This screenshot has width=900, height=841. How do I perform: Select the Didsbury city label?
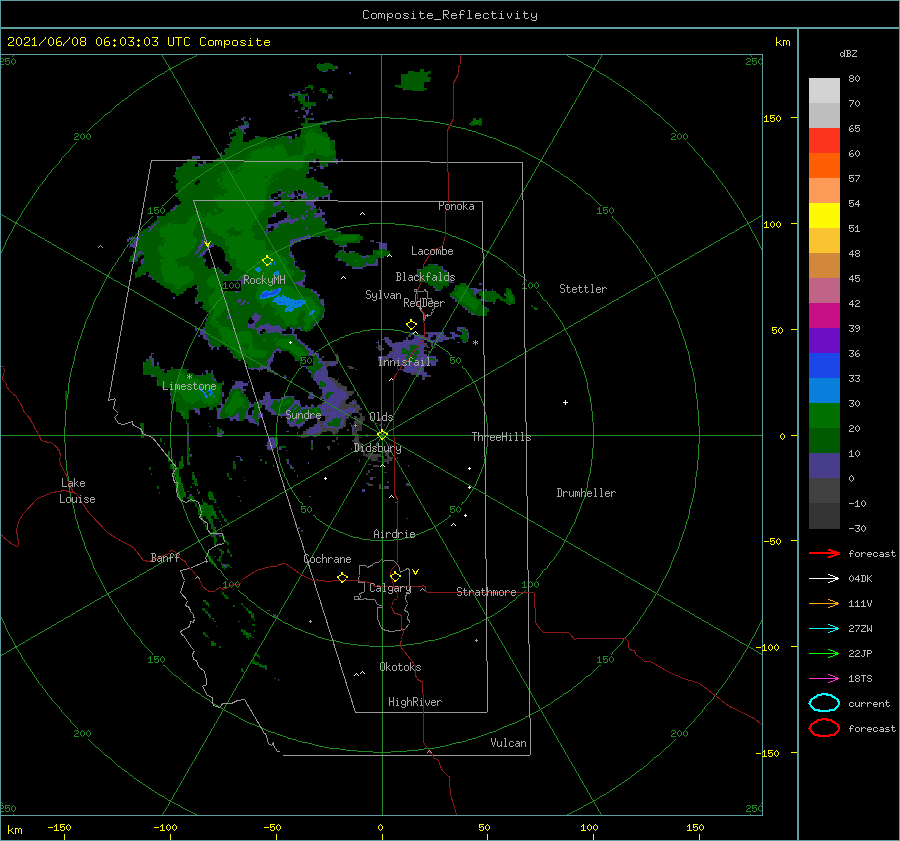coord(377,448)
